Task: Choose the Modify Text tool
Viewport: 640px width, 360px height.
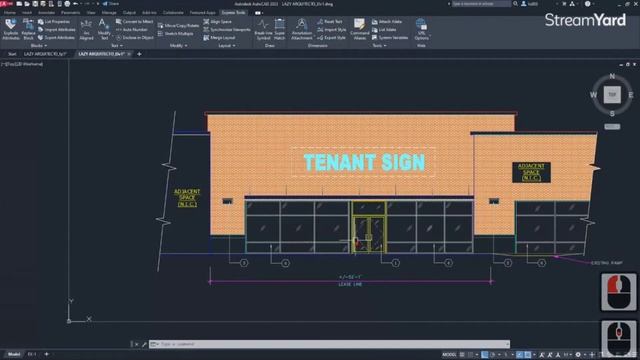Action: 104,29
